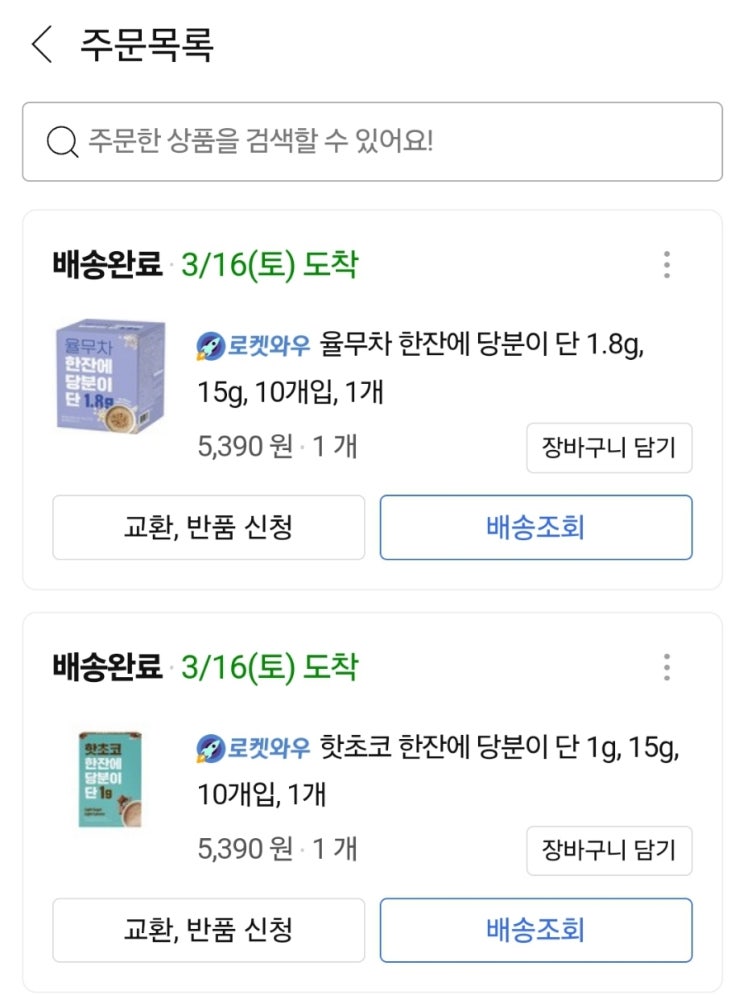The image size is (743, 995).
Task: Tap the back arrow beside 주문목록
Action: 42,44
